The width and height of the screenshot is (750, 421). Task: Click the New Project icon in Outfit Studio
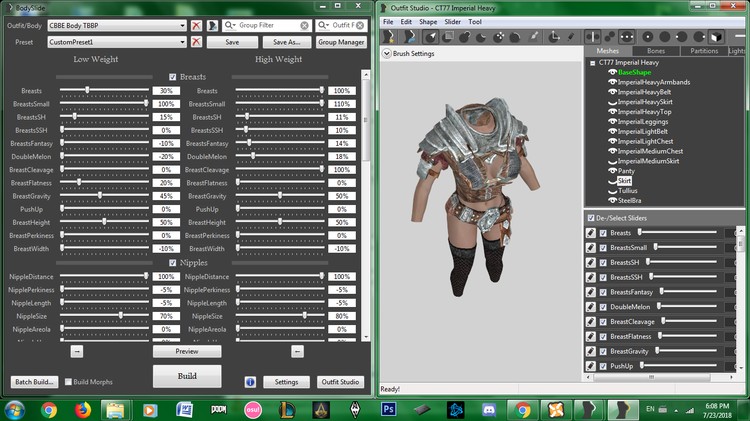coord(389,37)
